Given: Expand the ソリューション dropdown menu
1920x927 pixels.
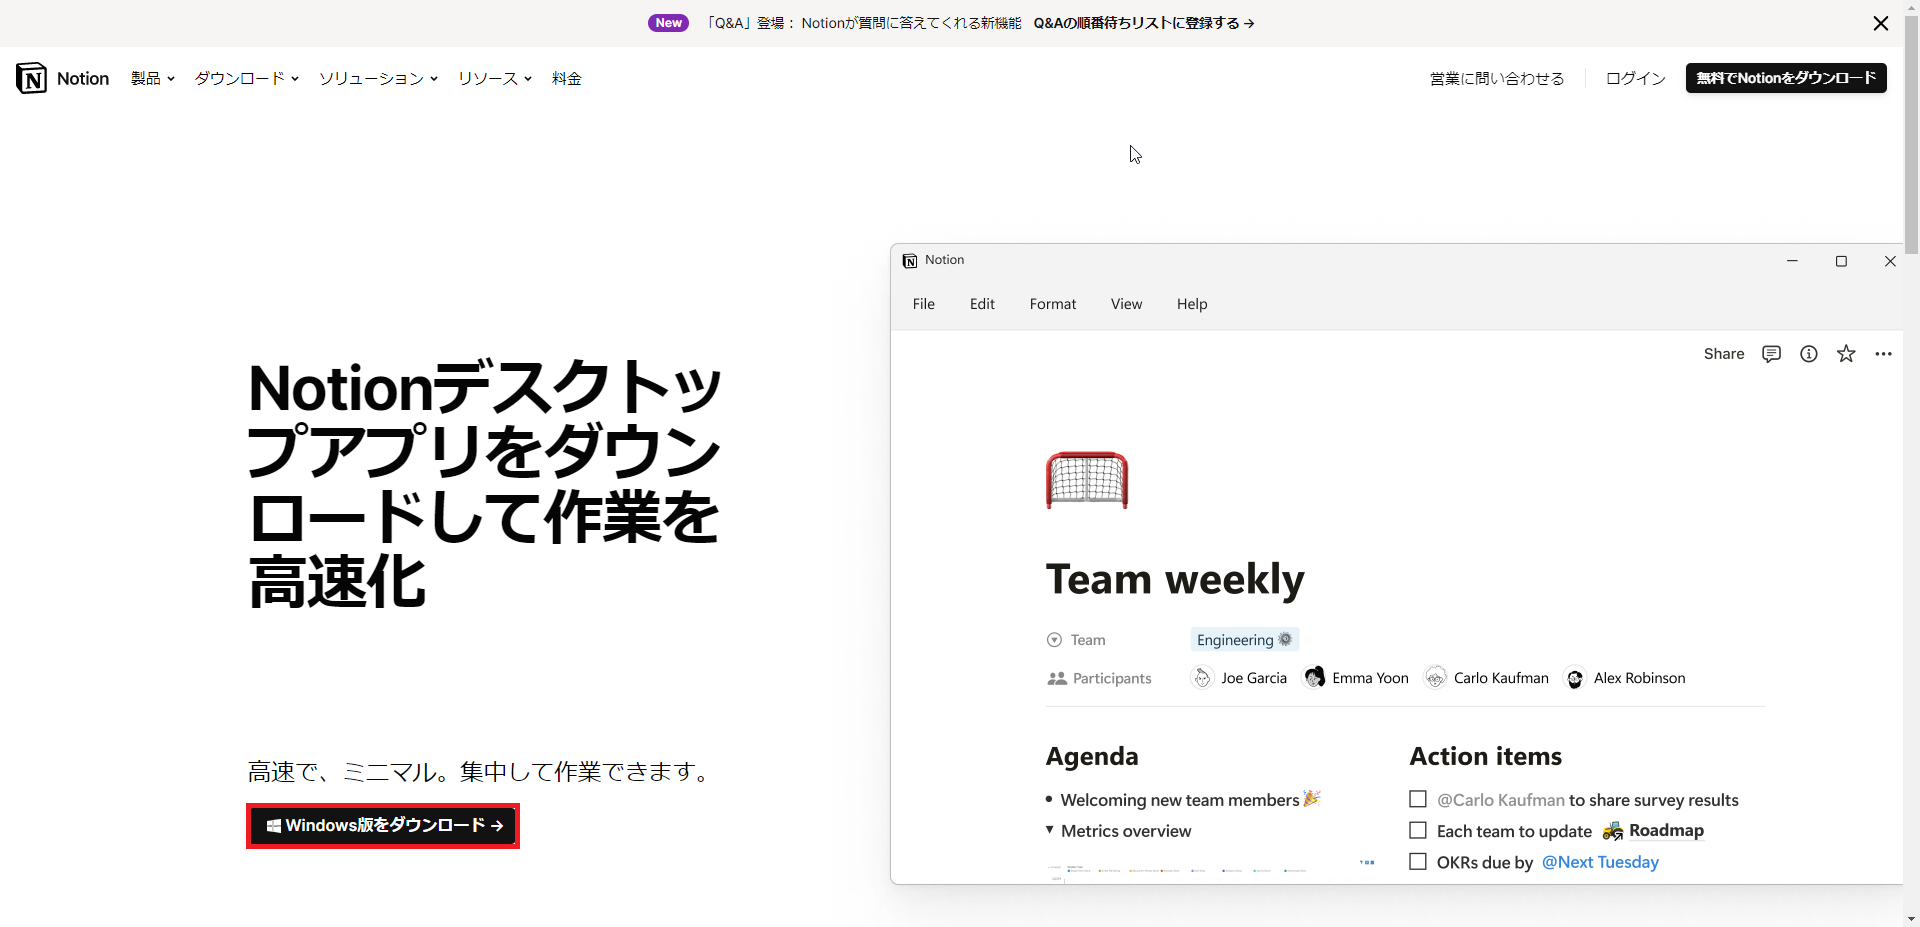Looking at the screenshot, I should pos(378,78).
